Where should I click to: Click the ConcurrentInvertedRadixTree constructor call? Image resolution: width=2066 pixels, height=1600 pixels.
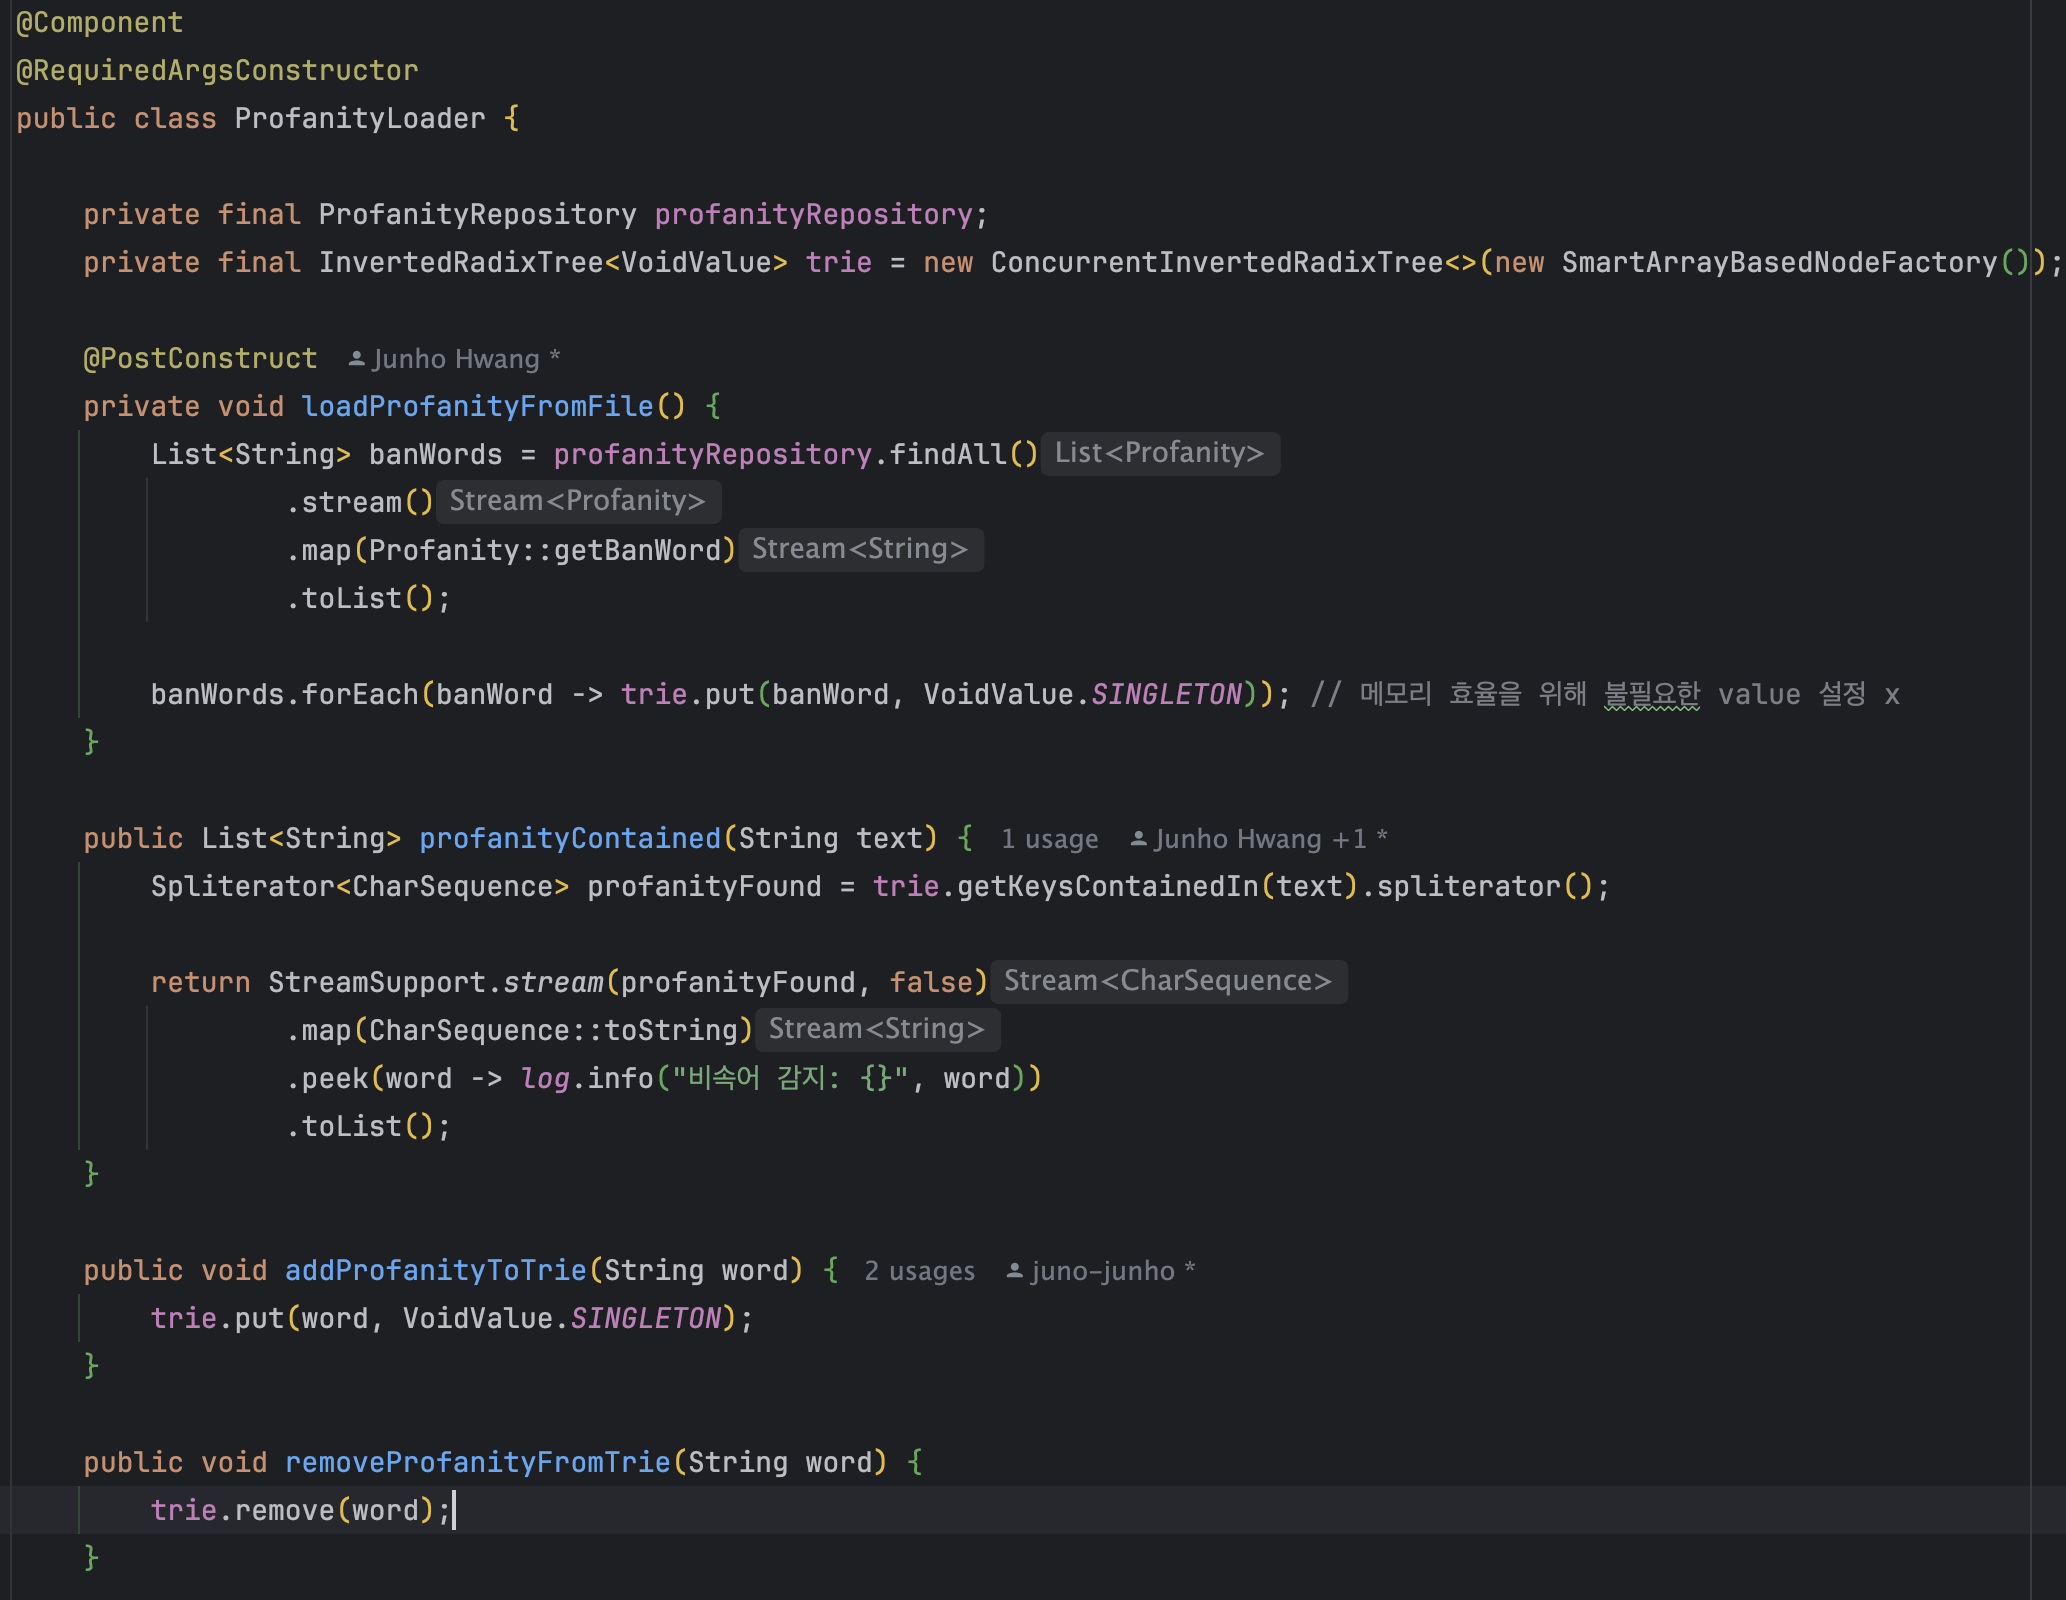[x=1217, y=263]
